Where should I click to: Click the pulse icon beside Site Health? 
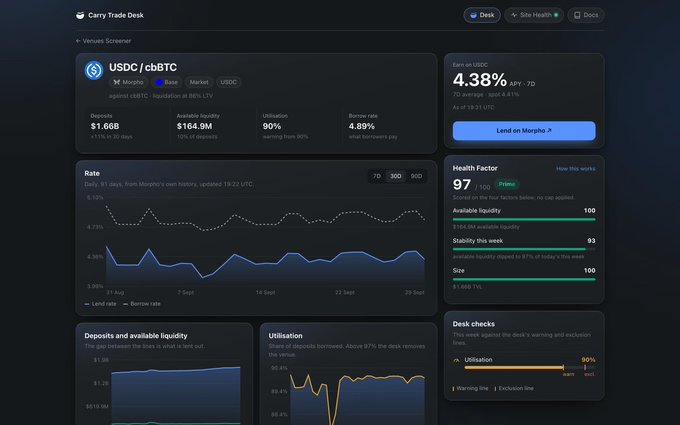point(514,15)
